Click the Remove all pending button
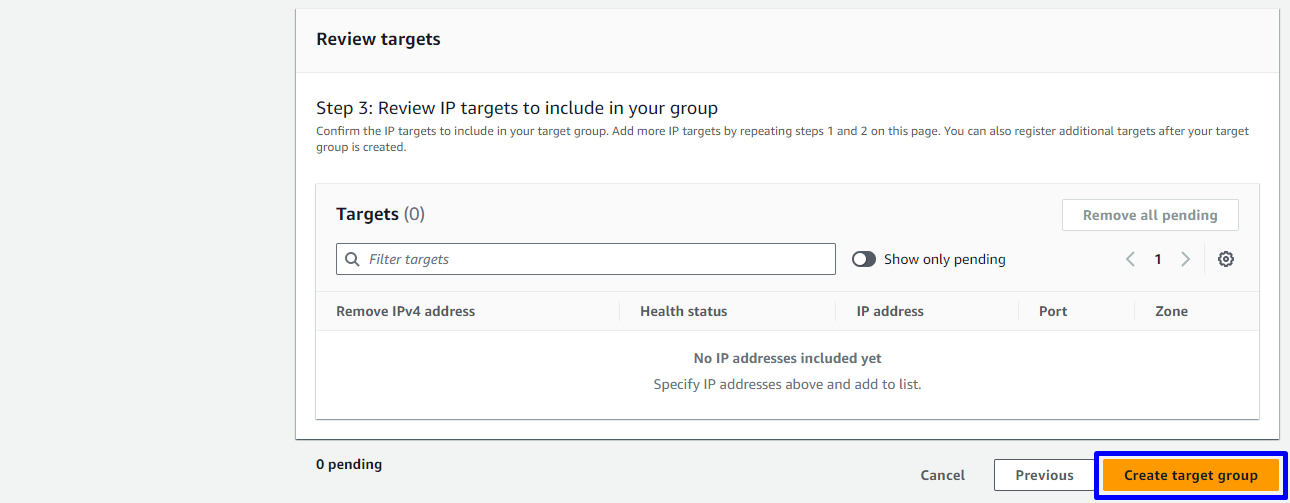 click(x=1150, y=215)
